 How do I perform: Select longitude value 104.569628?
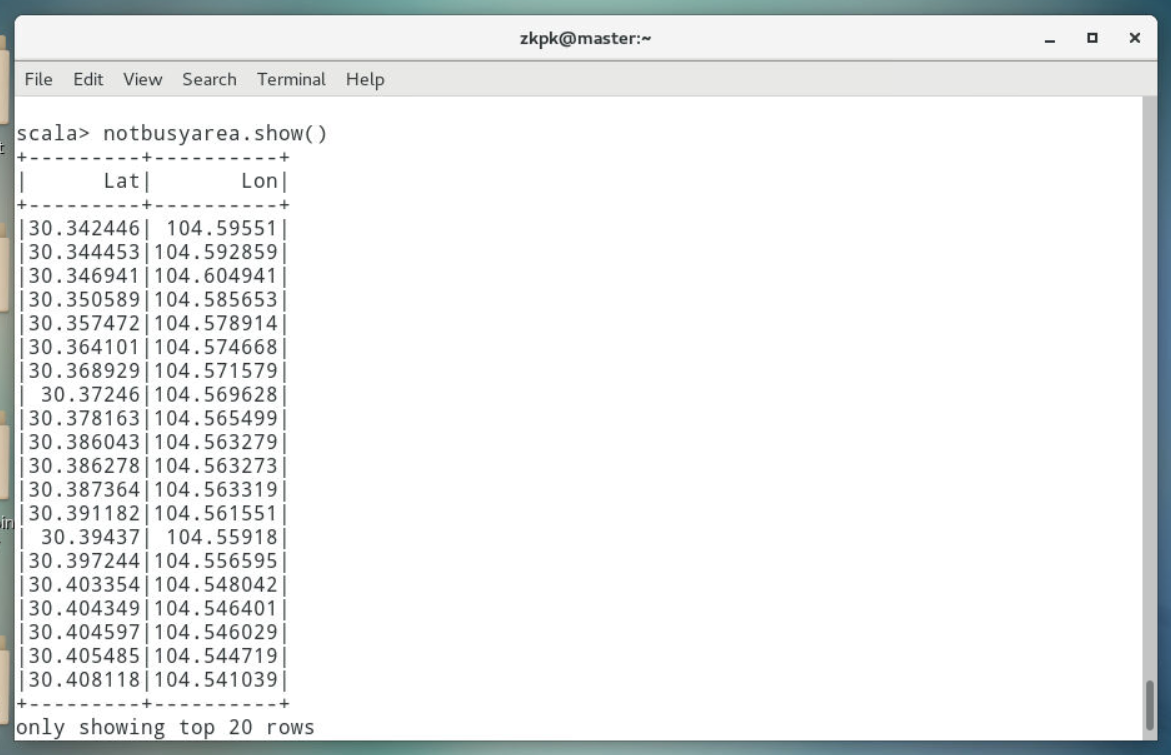pos(216,395)
